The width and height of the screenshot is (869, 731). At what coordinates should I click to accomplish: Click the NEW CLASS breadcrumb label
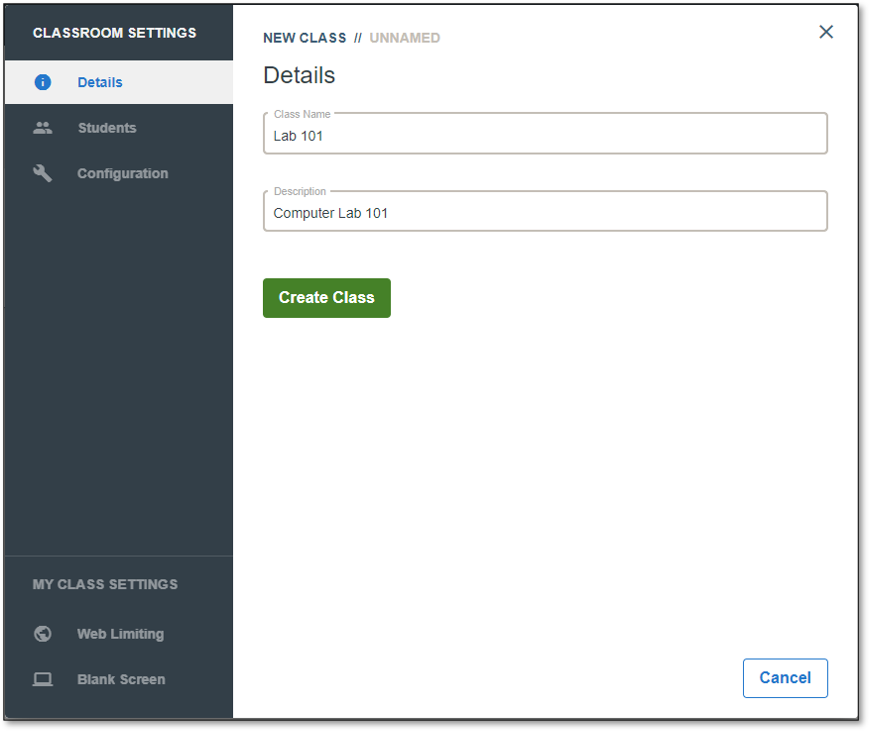(x=304, y=38)
